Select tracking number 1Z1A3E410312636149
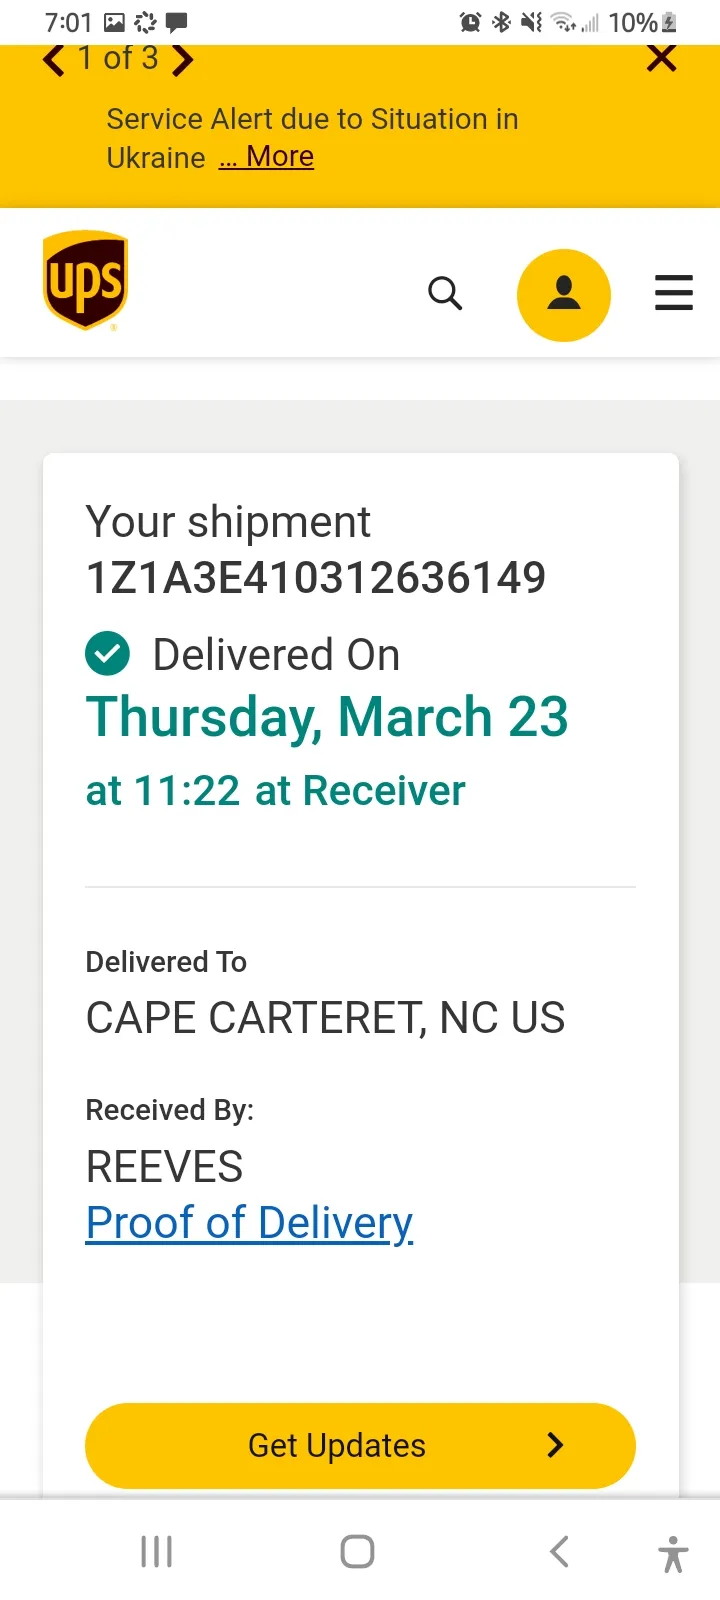 (x=316, y=577)
